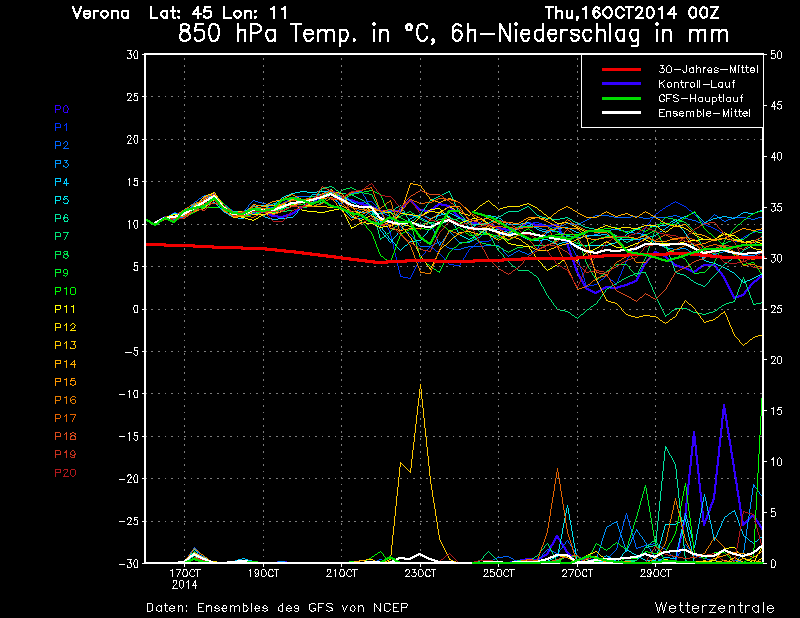This screenshot has width=800, height=618.
Task: Select the P5 ensemble member label
Action: coord(62,200)
